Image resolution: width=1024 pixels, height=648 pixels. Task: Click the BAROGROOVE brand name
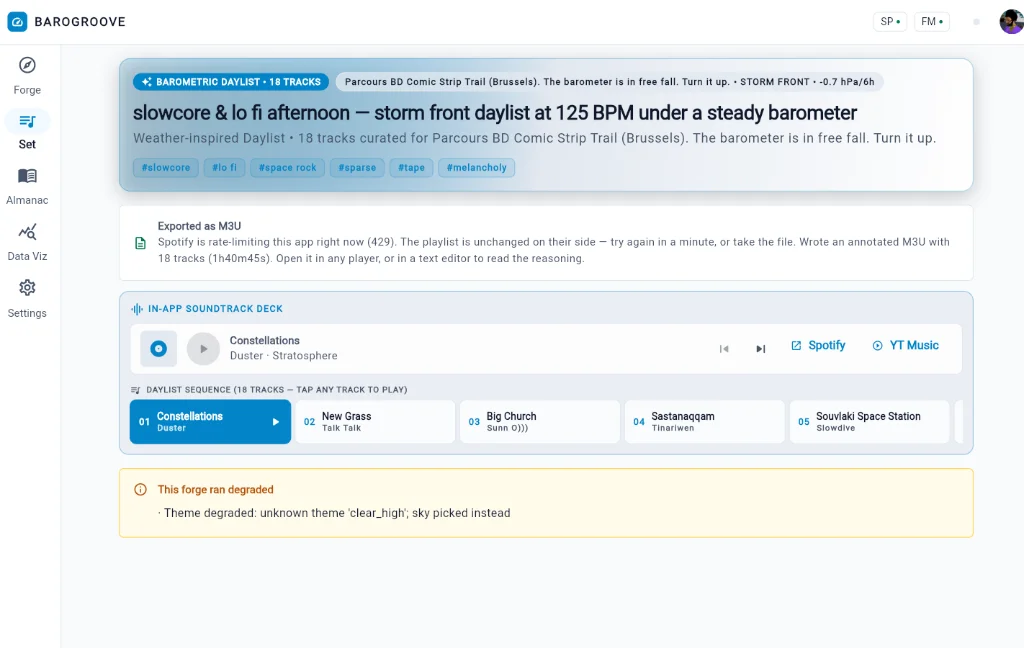[x=80, y=22]
